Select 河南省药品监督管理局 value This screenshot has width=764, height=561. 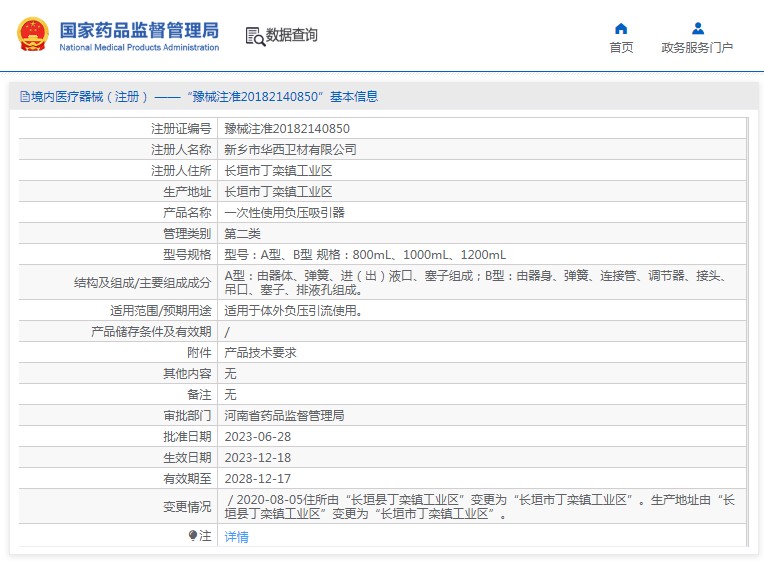(284, 415)
